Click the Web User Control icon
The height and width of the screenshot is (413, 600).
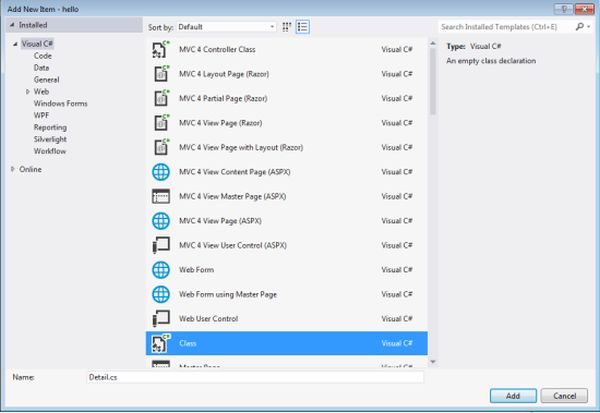[161, 318]
